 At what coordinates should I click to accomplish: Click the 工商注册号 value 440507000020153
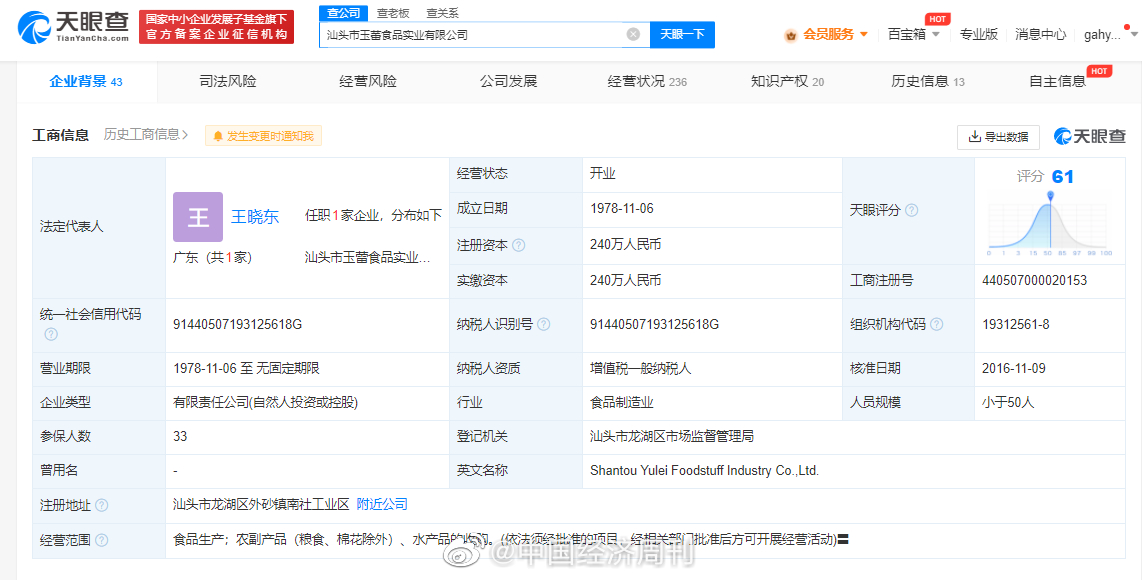[x=1034, y=281]
